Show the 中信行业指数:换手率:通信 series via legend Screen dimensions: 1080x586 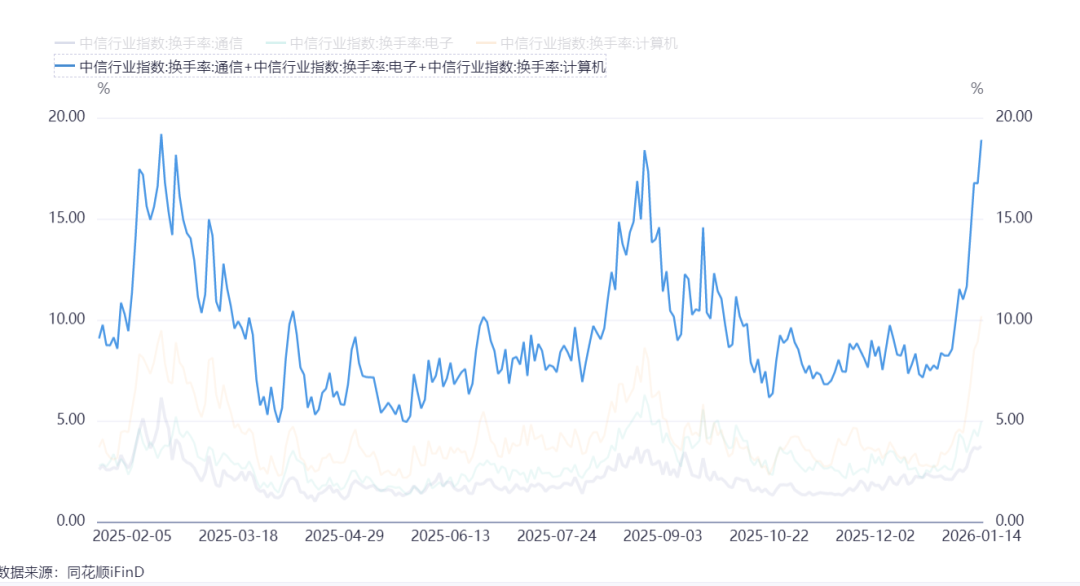click(x=149, y=43)
